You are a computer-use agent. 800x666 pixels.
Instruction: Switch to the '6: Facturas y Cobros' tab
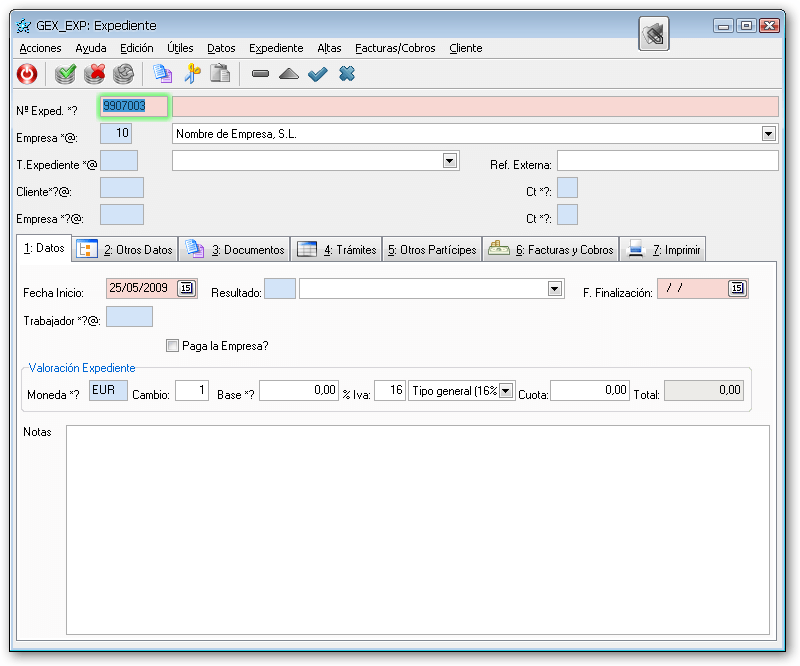(x=551, y=250)
